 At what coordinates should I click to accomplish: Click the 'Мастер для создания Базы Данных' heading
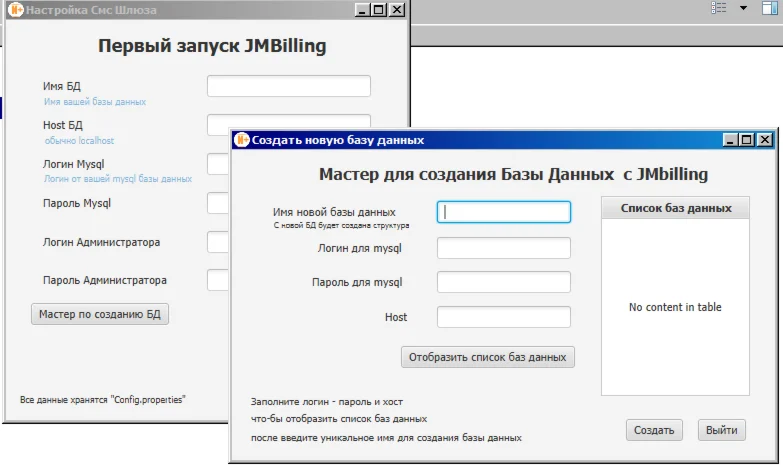513,174
